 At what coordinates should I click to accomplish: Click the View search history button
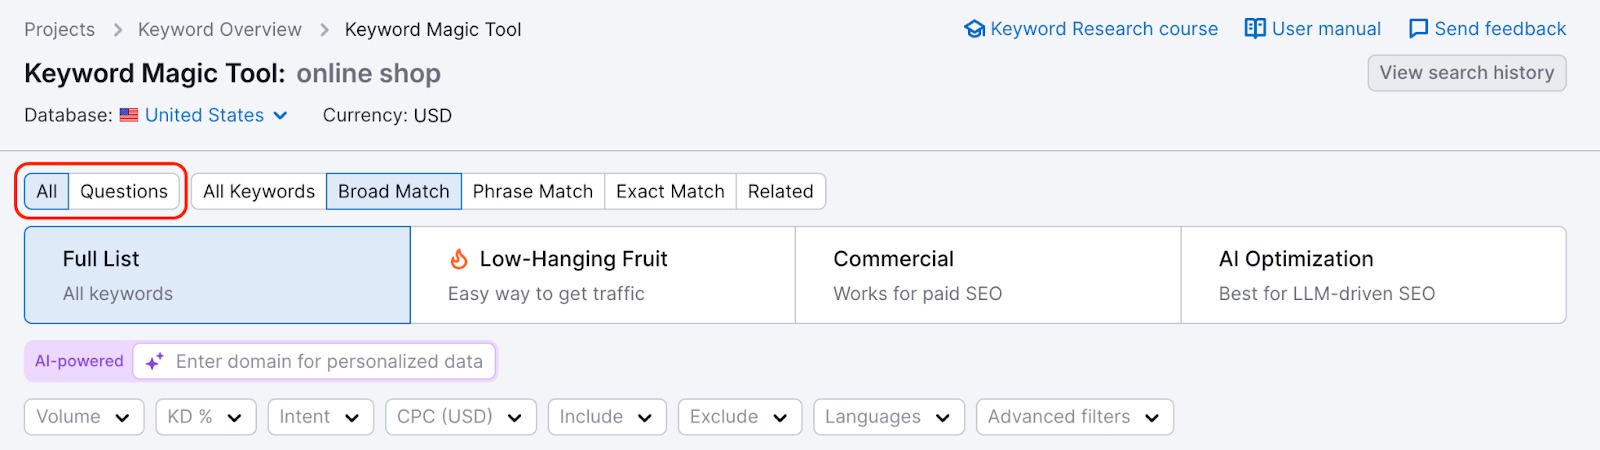click(1466, 73)
